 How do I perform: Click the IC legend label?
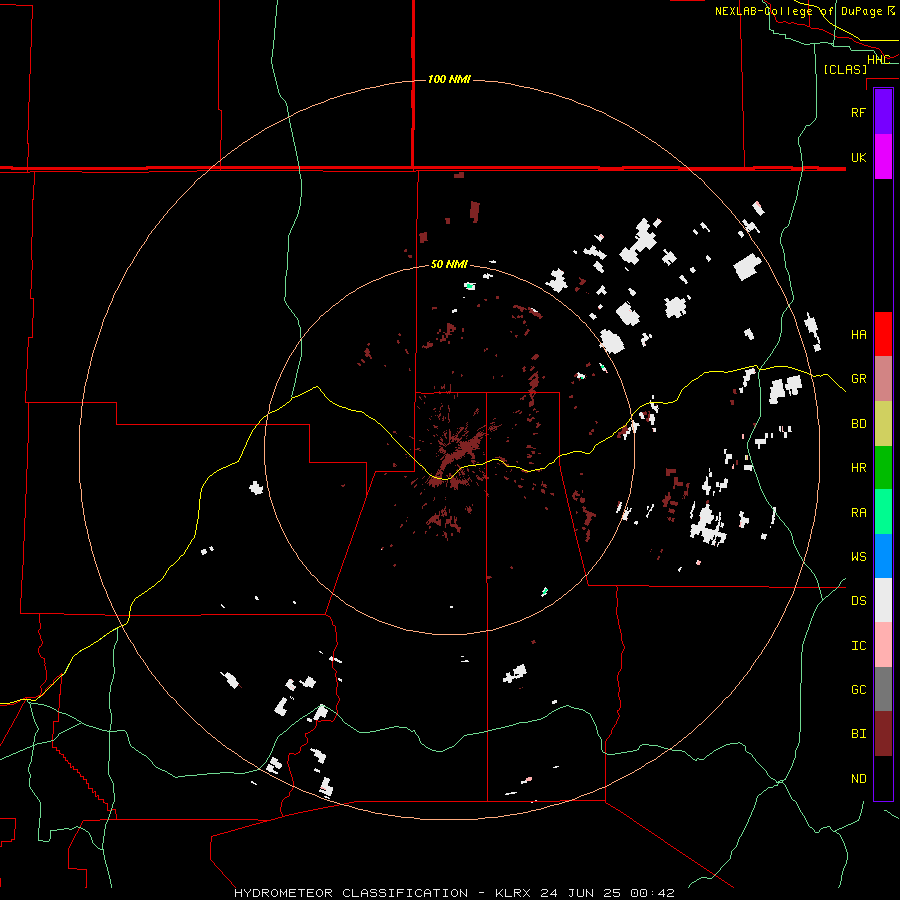pos(858,645)
